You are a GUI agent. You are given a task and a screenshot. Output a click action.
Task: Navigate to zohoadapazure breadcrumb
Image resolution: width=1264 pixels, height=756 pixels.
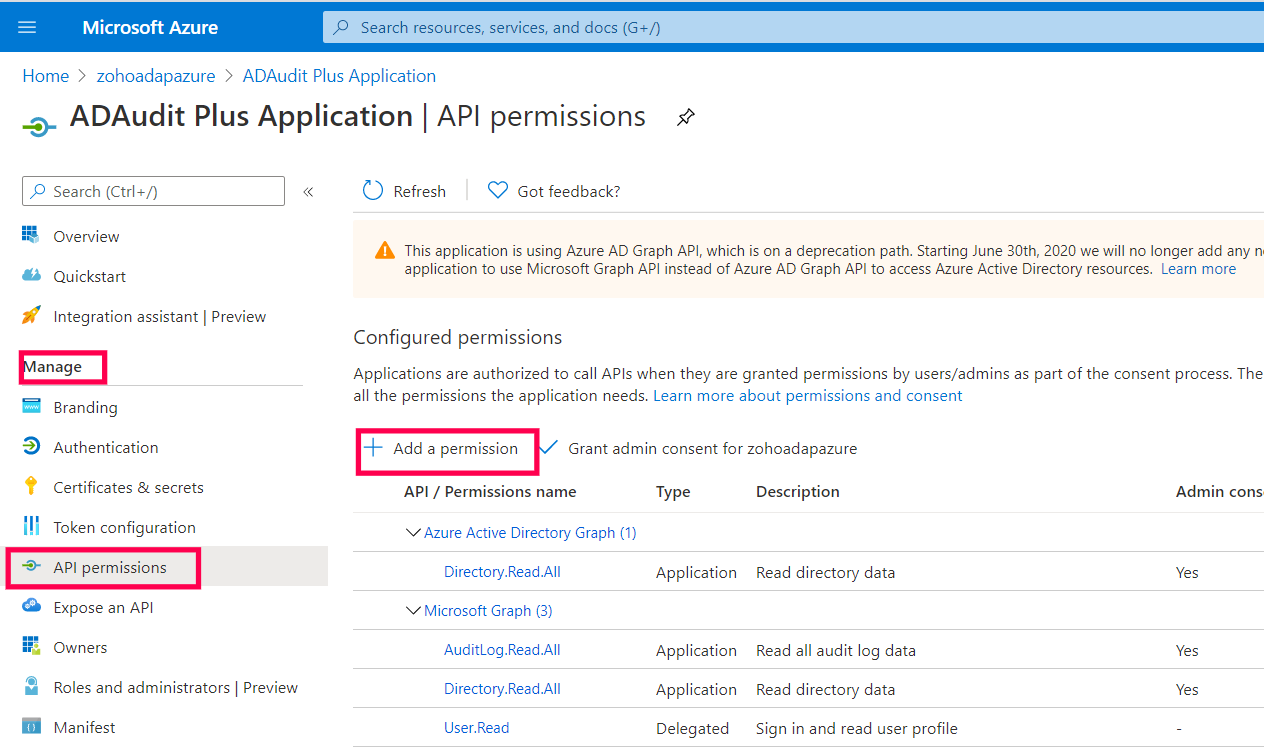click(x=156, y=76)
